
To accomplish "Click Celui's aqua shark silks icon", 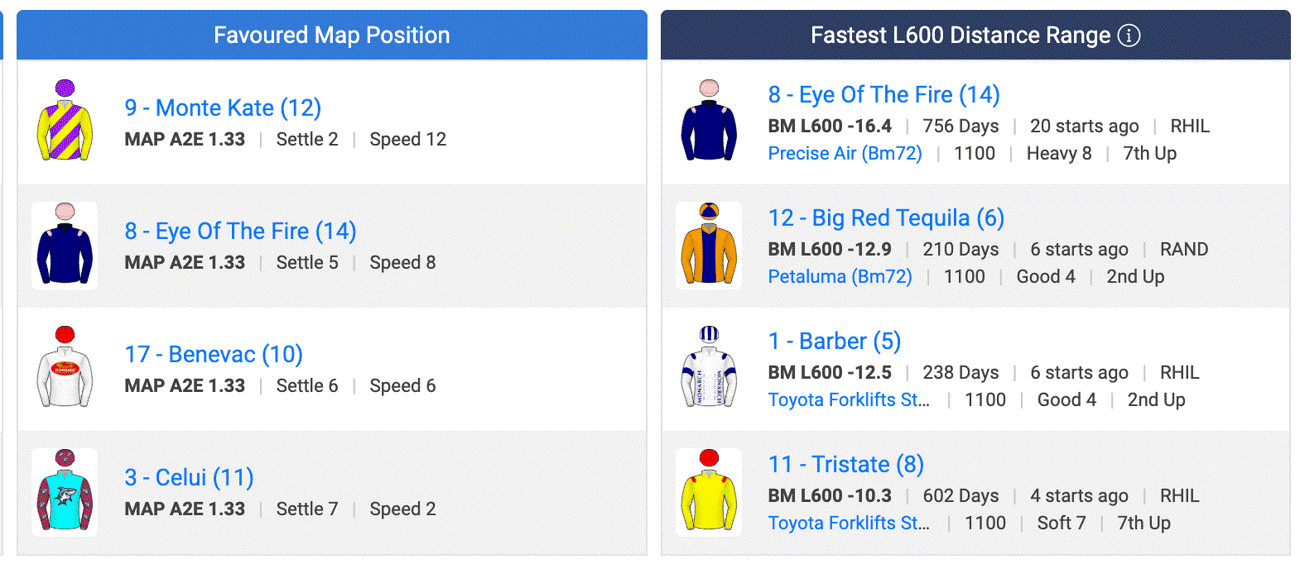I will [x=65, y=491].
